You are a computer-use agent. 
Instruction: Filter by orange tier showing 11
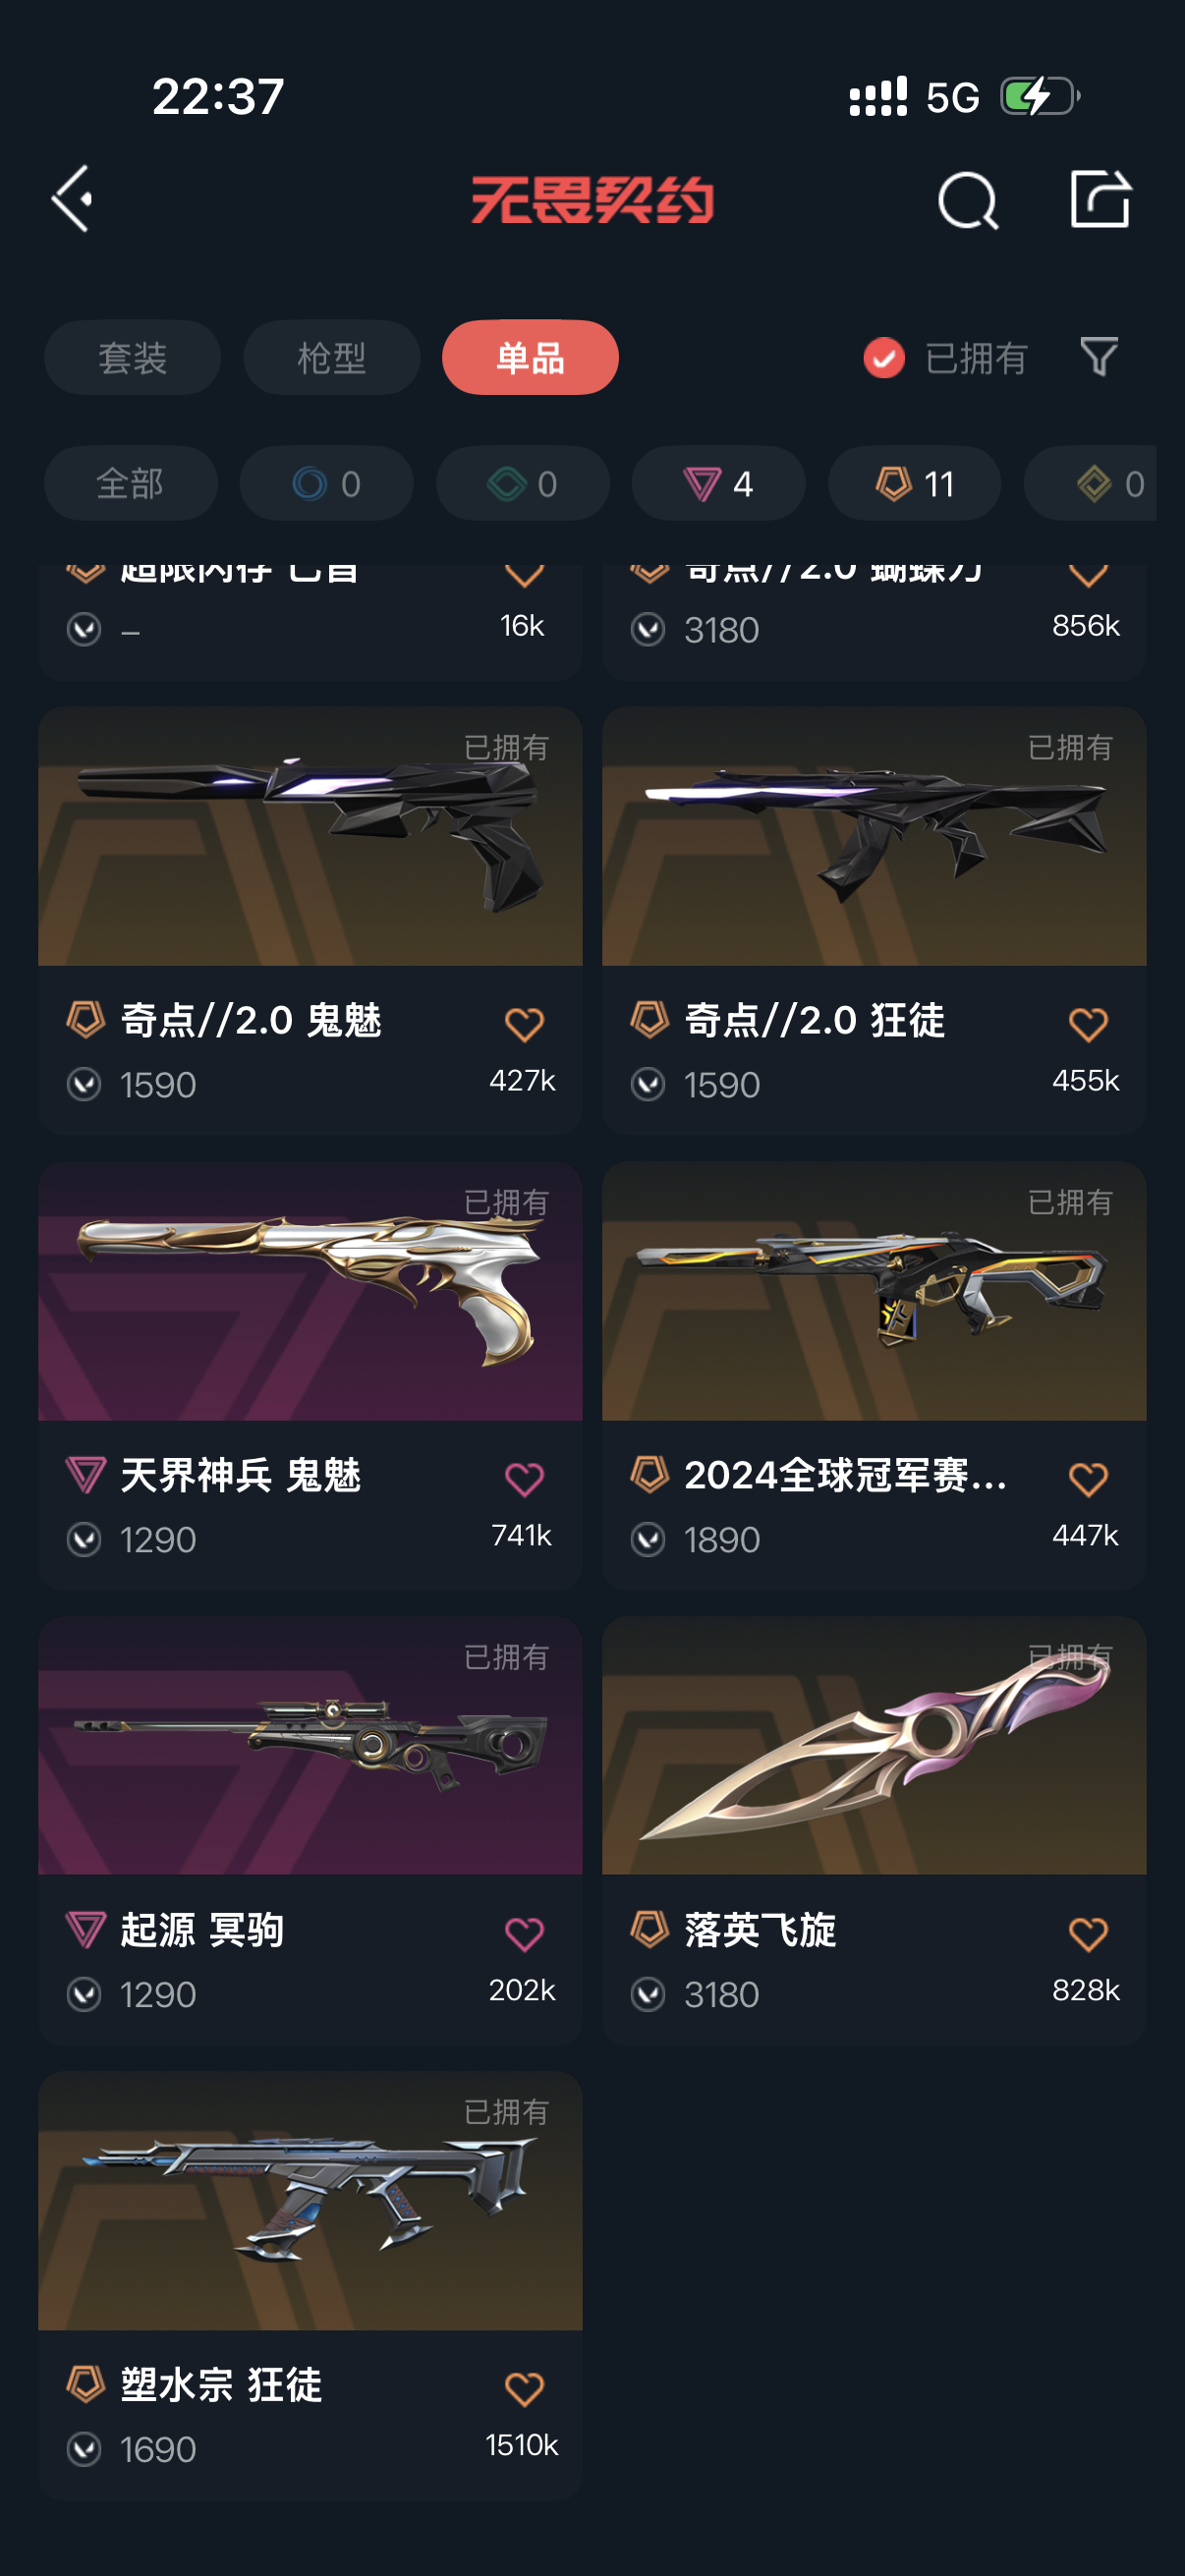[x=914, y=484]
